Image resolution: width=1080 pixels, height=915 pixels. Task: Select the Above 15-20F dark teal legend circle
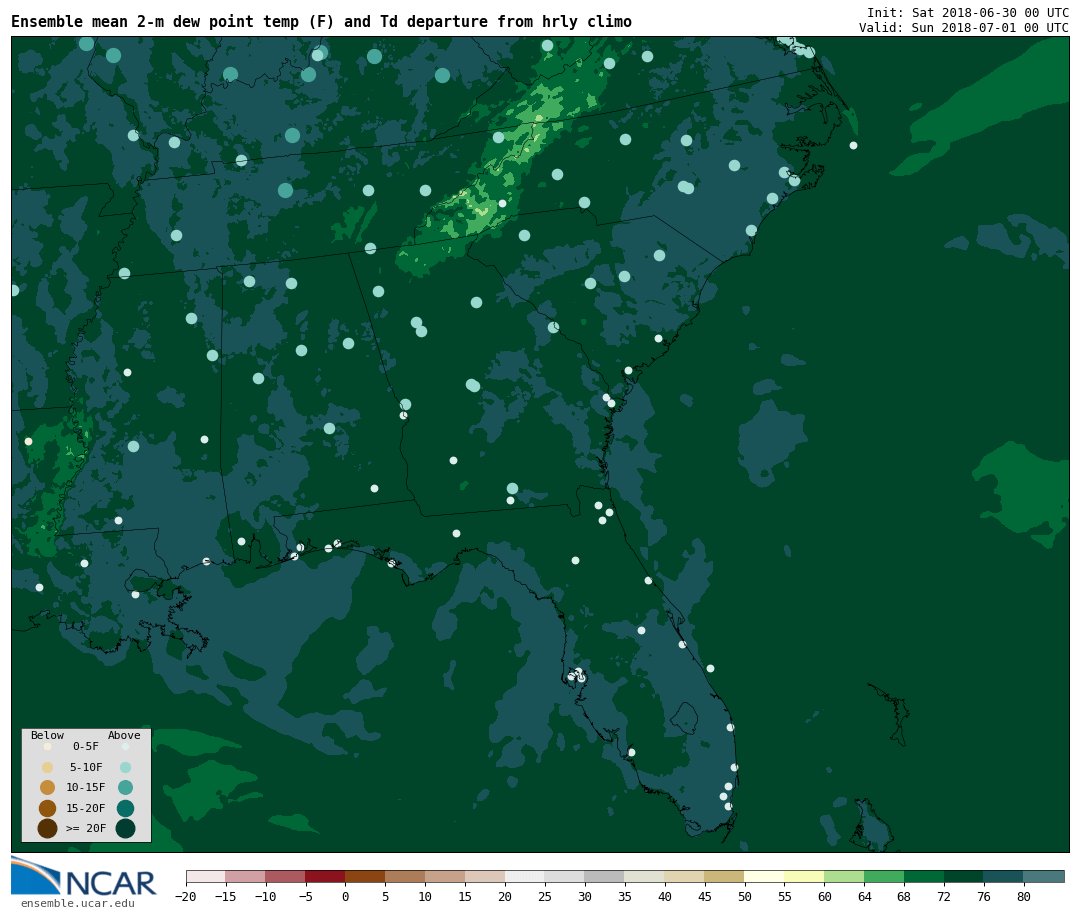pyautogui.click(x=125, y=808)
